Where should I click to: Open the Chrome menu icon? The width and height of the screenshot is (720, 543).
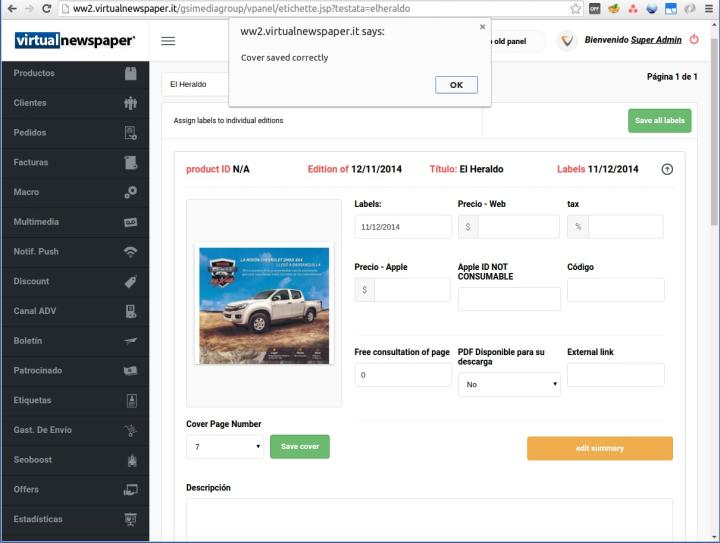(709, 8)
